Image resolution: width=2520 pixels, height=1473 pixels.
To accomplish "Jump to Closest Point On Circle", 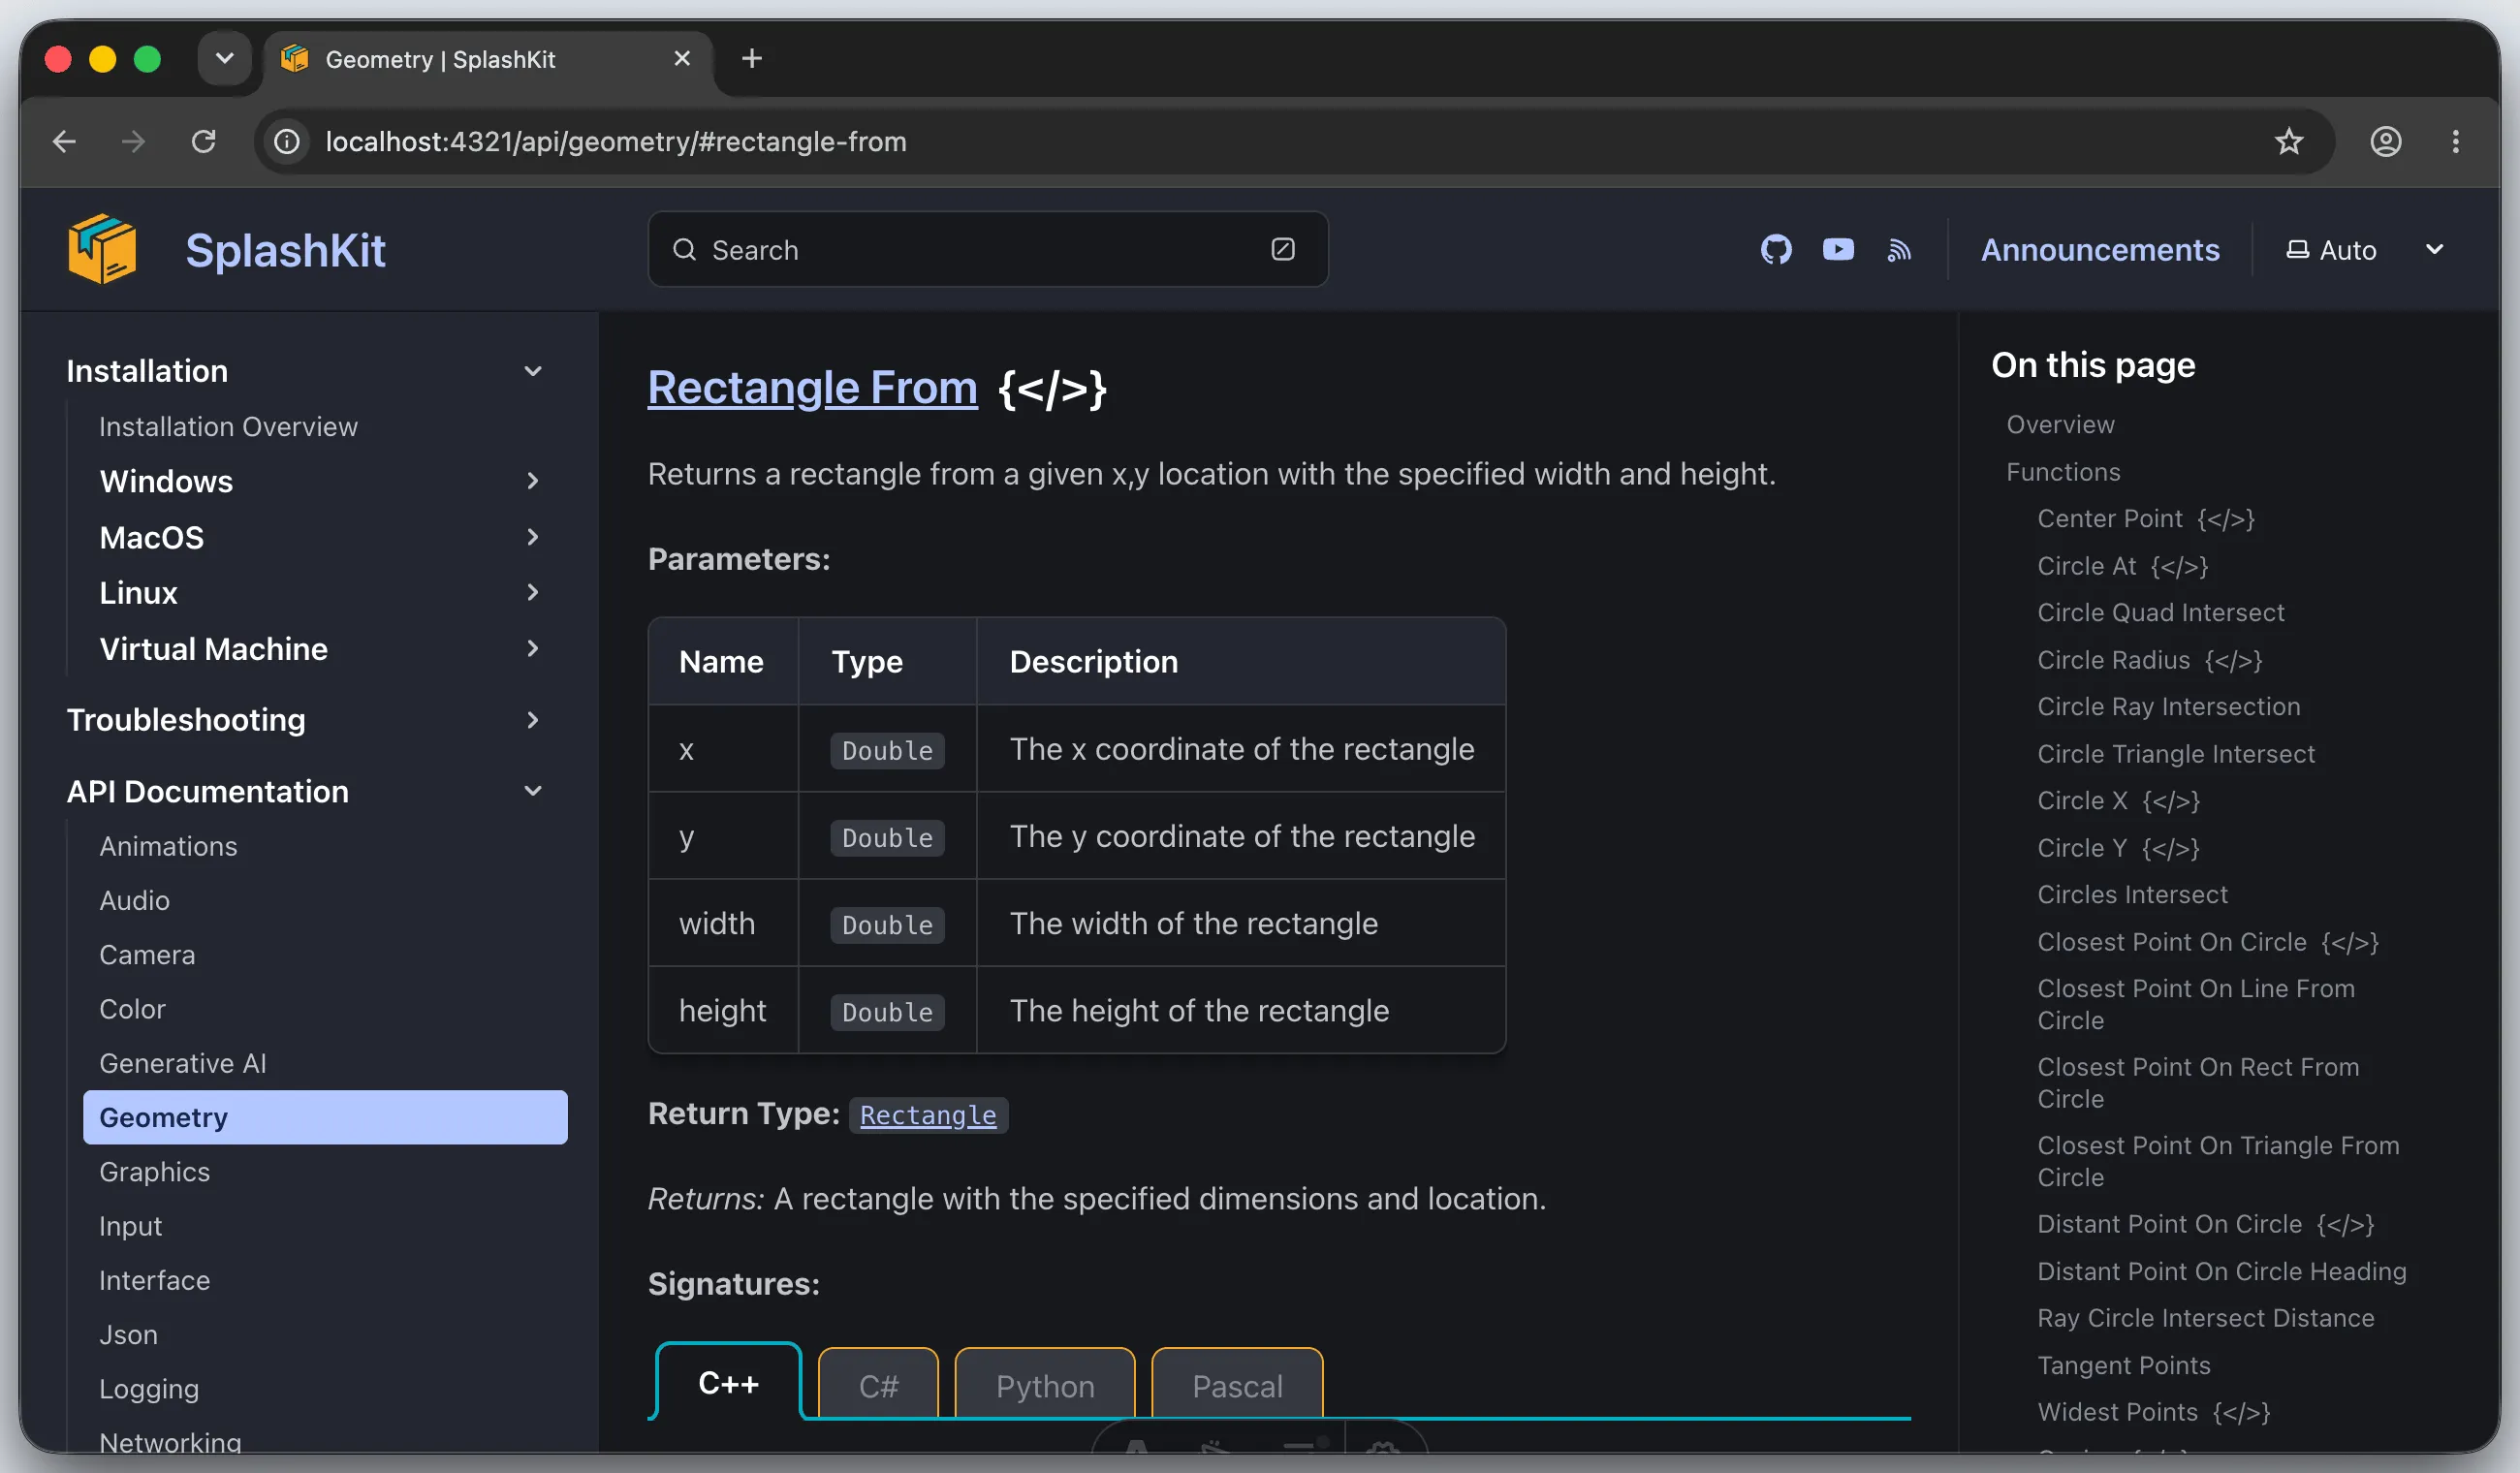I will (x=2208, y=942).
